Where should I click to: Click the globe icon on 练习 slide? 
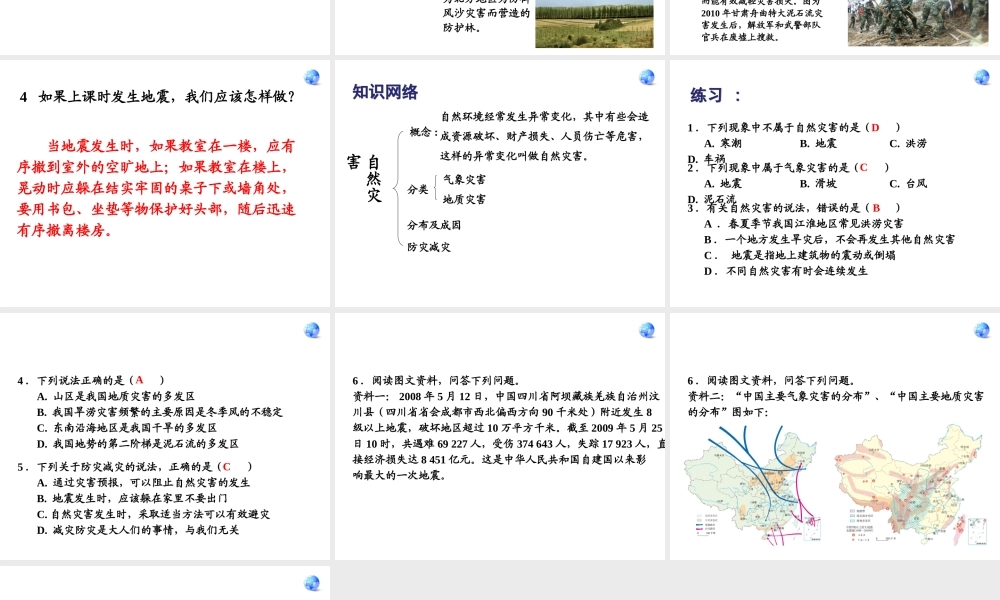982,77
